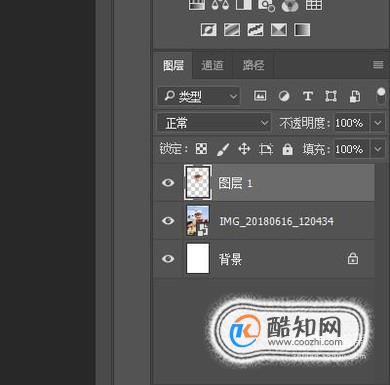Hide 图层 1 layer visibility eye

tap(168, 183)
